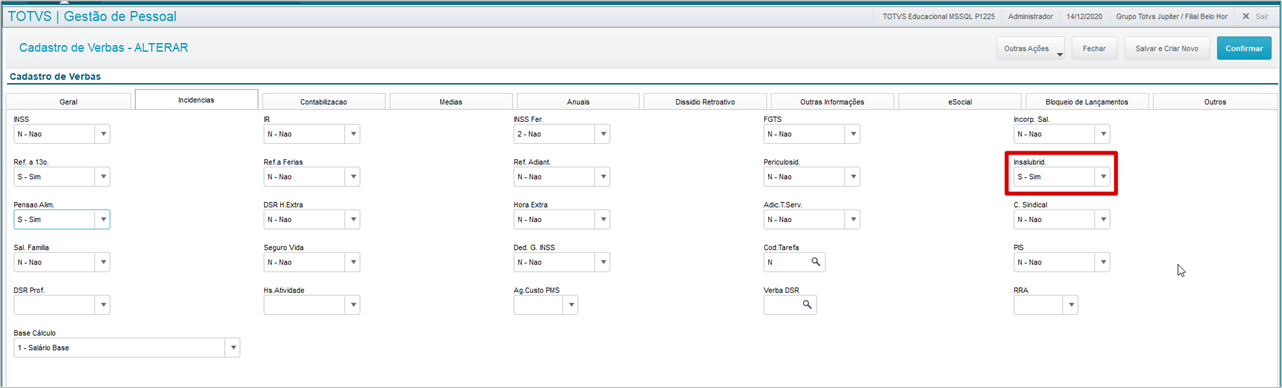Expand the Adic.T.Serv. dropdown
Image resolution: width=1282 pixels, height=388 pixels.
852,220
